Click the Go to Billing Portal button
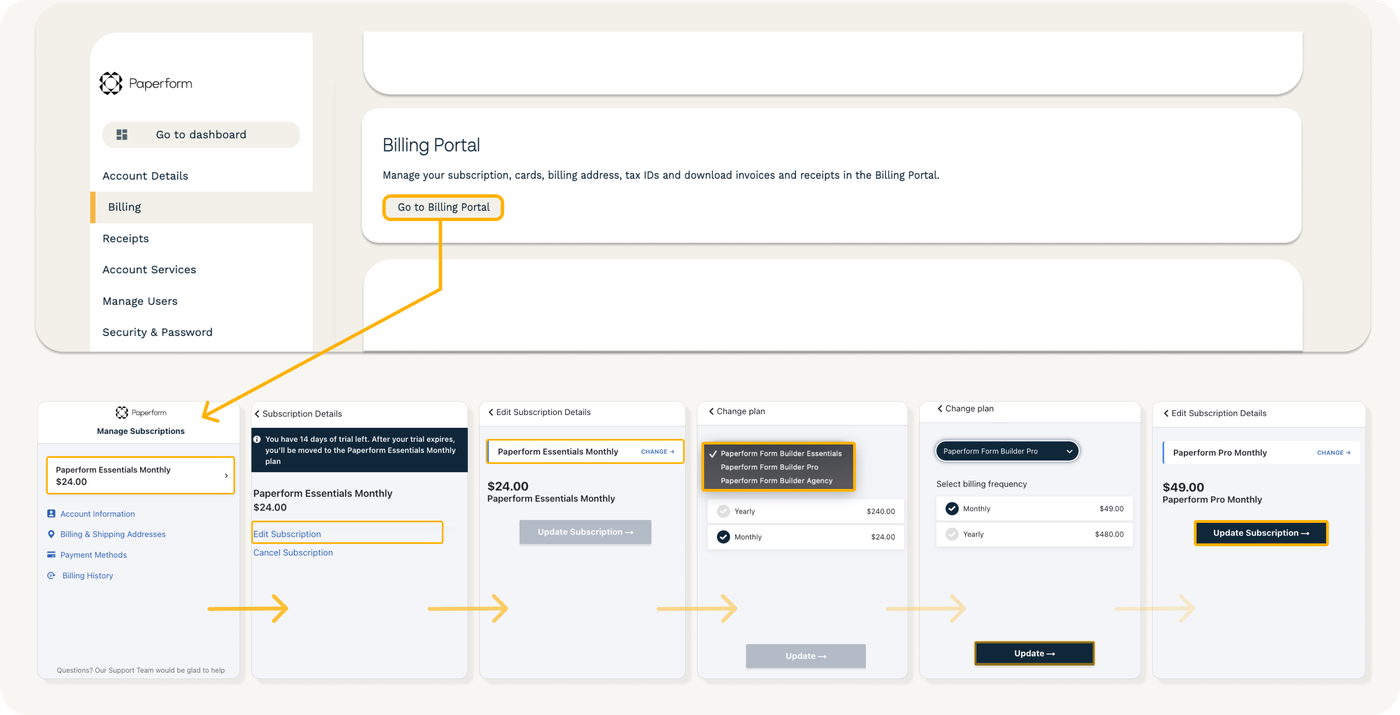 [443, 207]
